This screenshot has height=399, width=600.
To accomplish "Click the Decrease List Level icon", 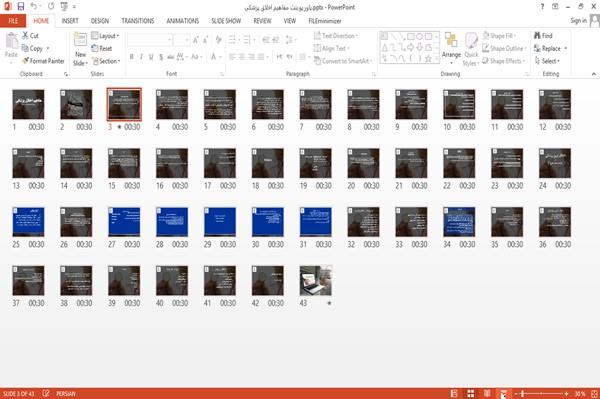I will point(266,40).
